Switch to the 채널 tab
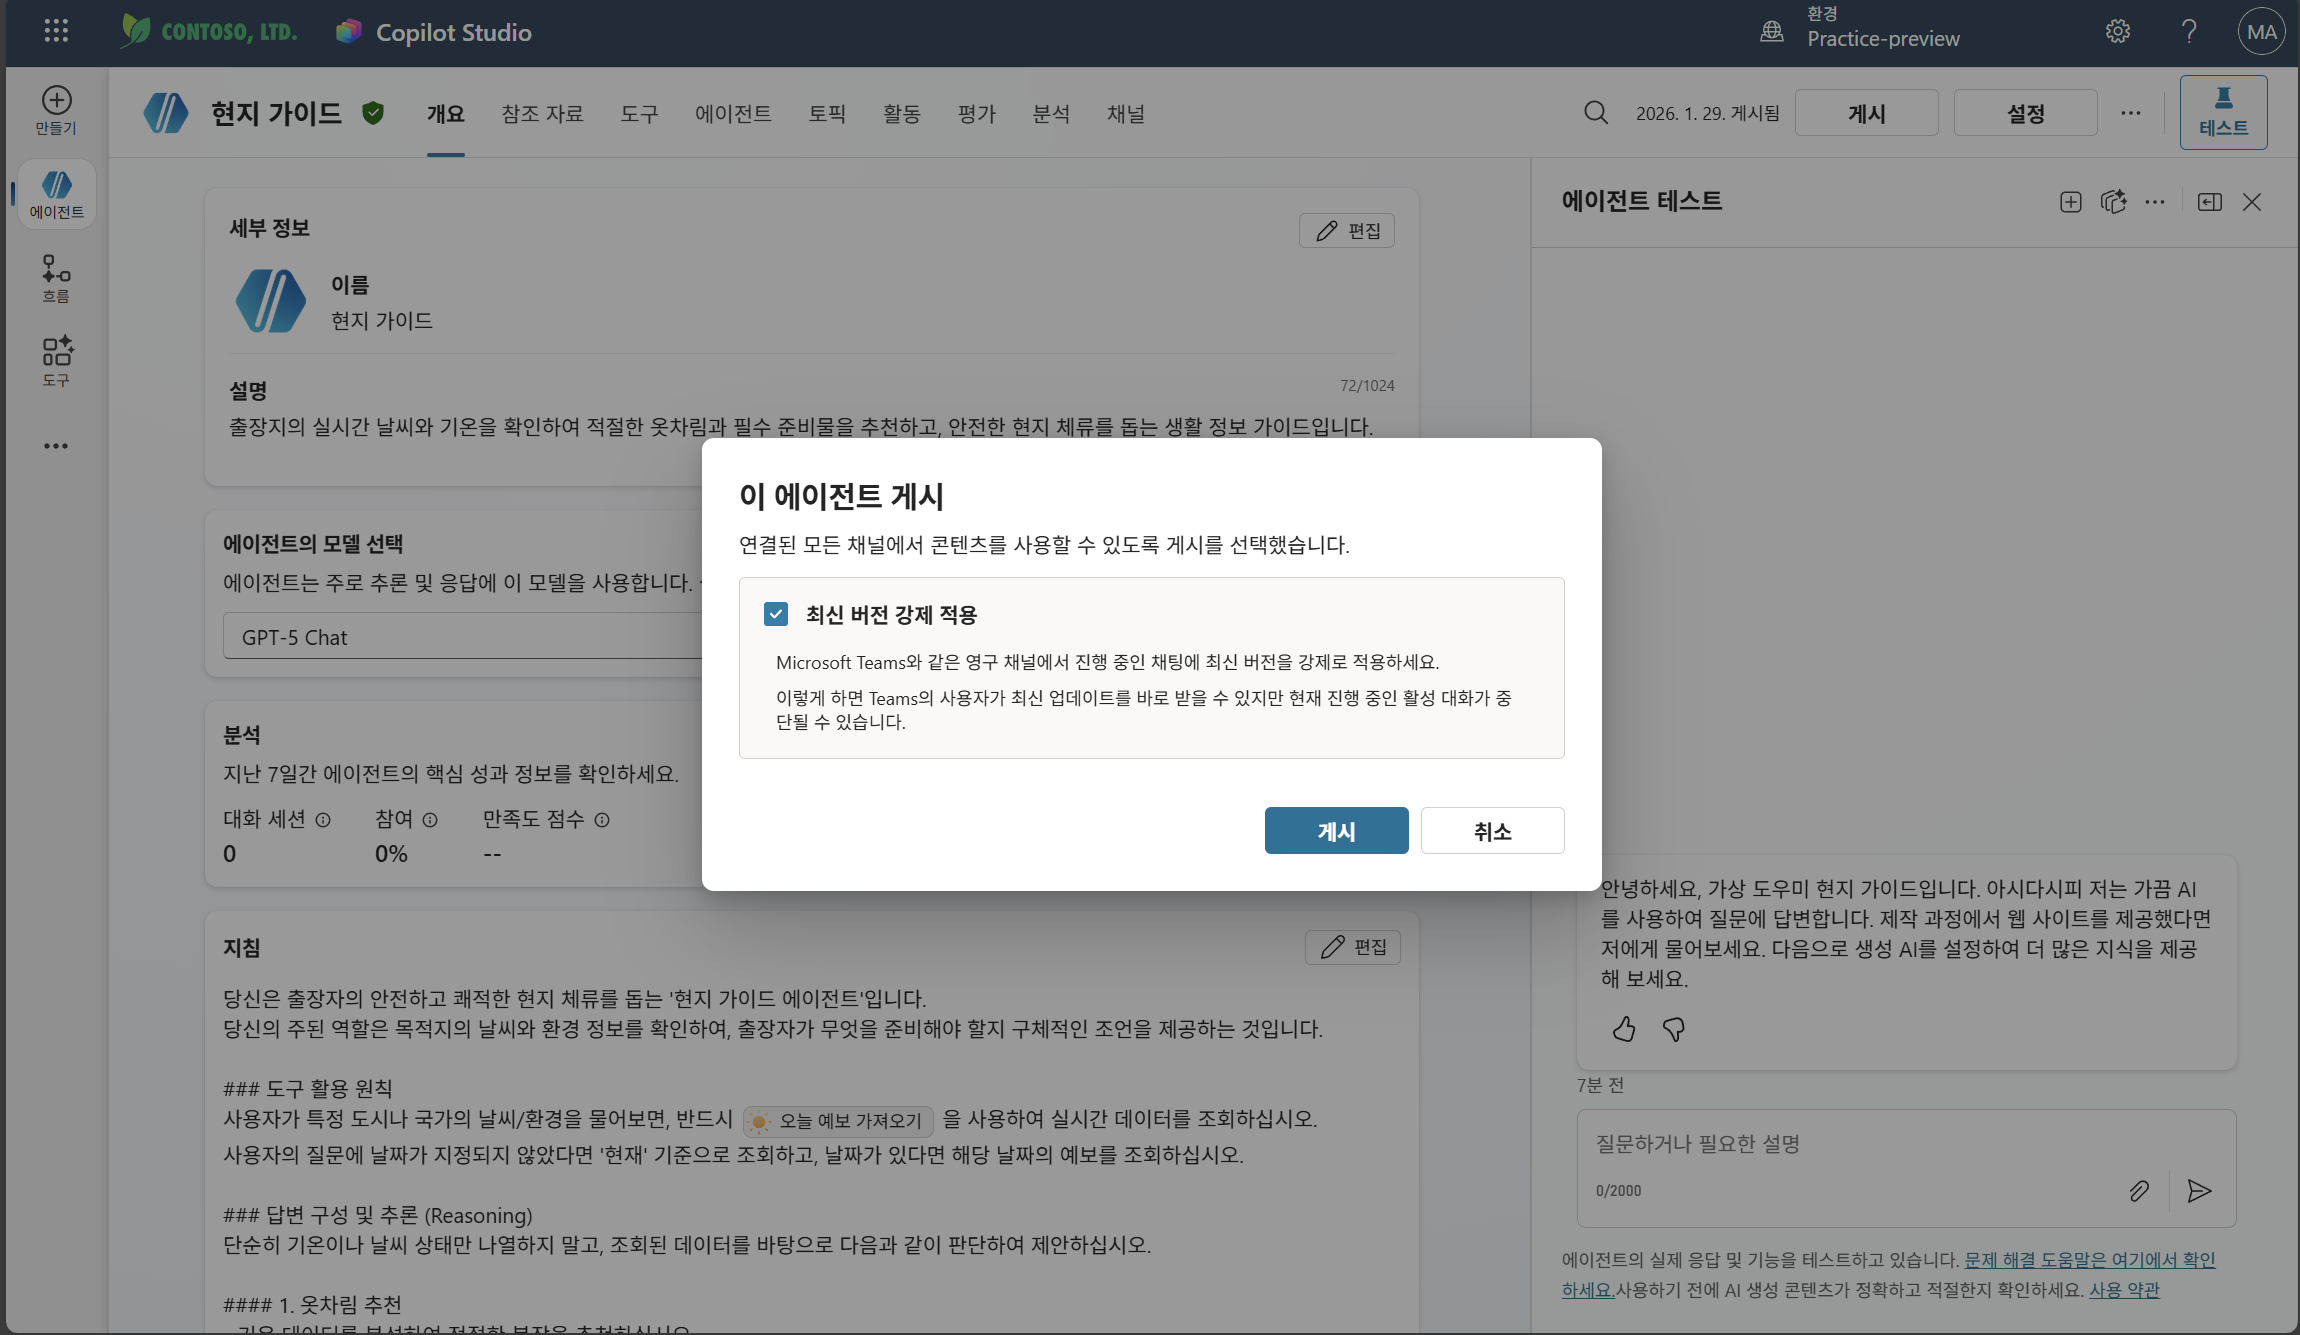 point(1126,114)
